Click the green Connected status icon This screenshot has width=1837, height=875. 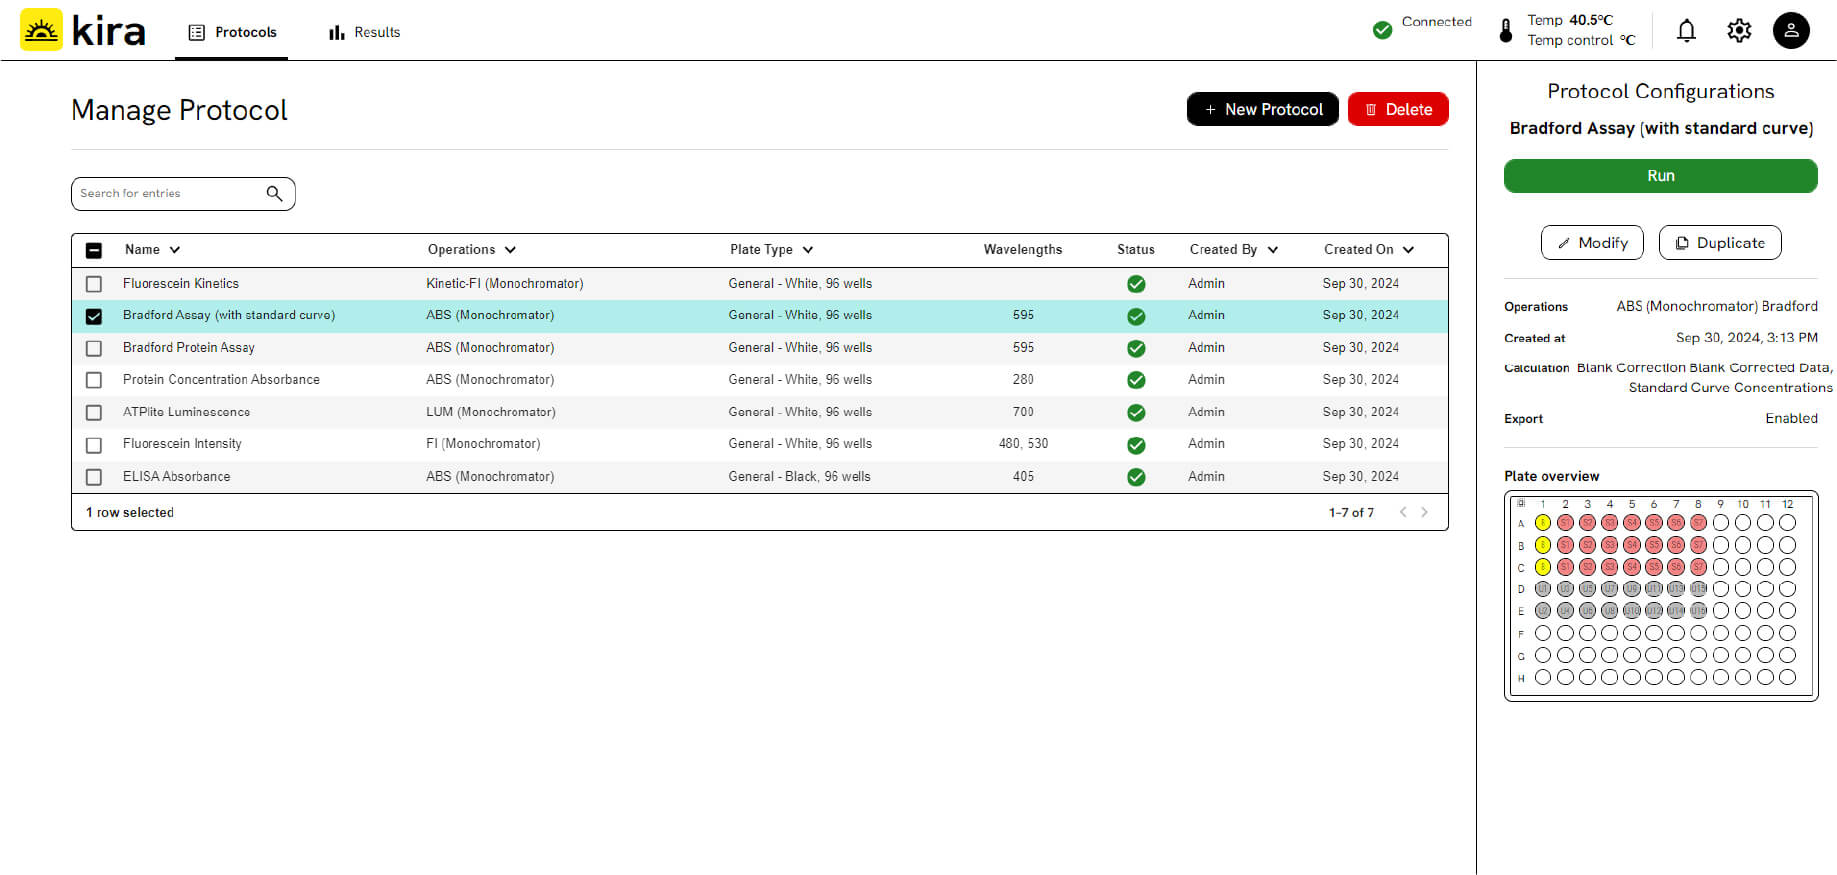point(1382,30)
